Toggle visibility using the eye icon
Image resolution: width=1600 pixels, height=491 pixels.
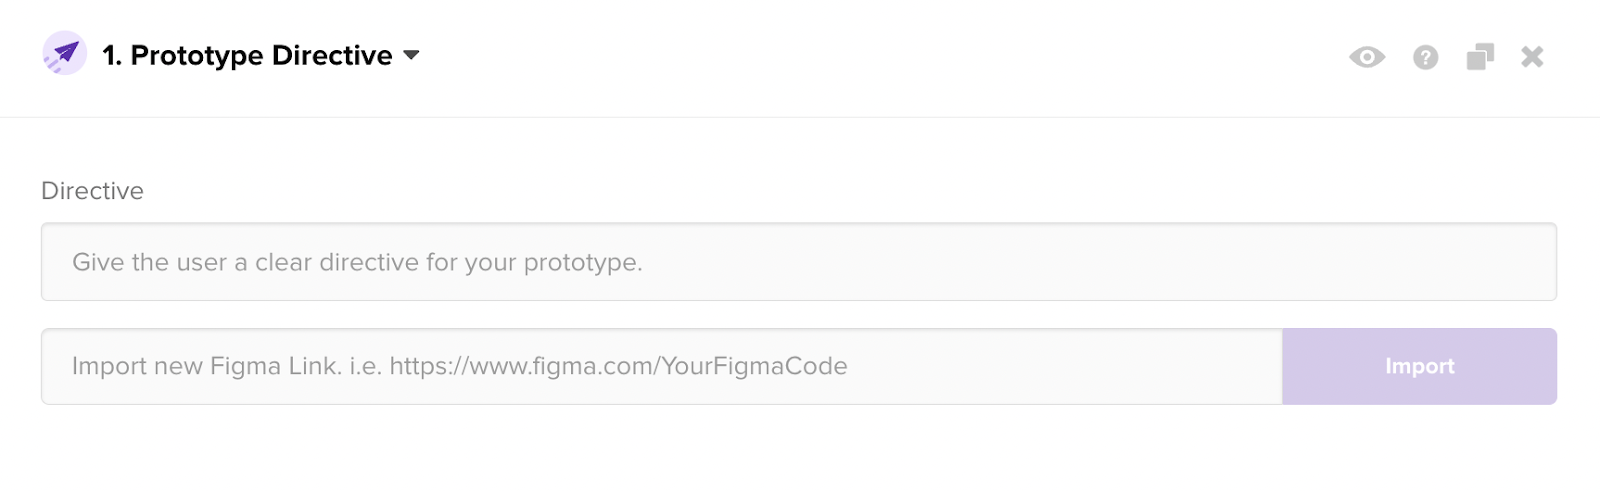(1367, 57)
